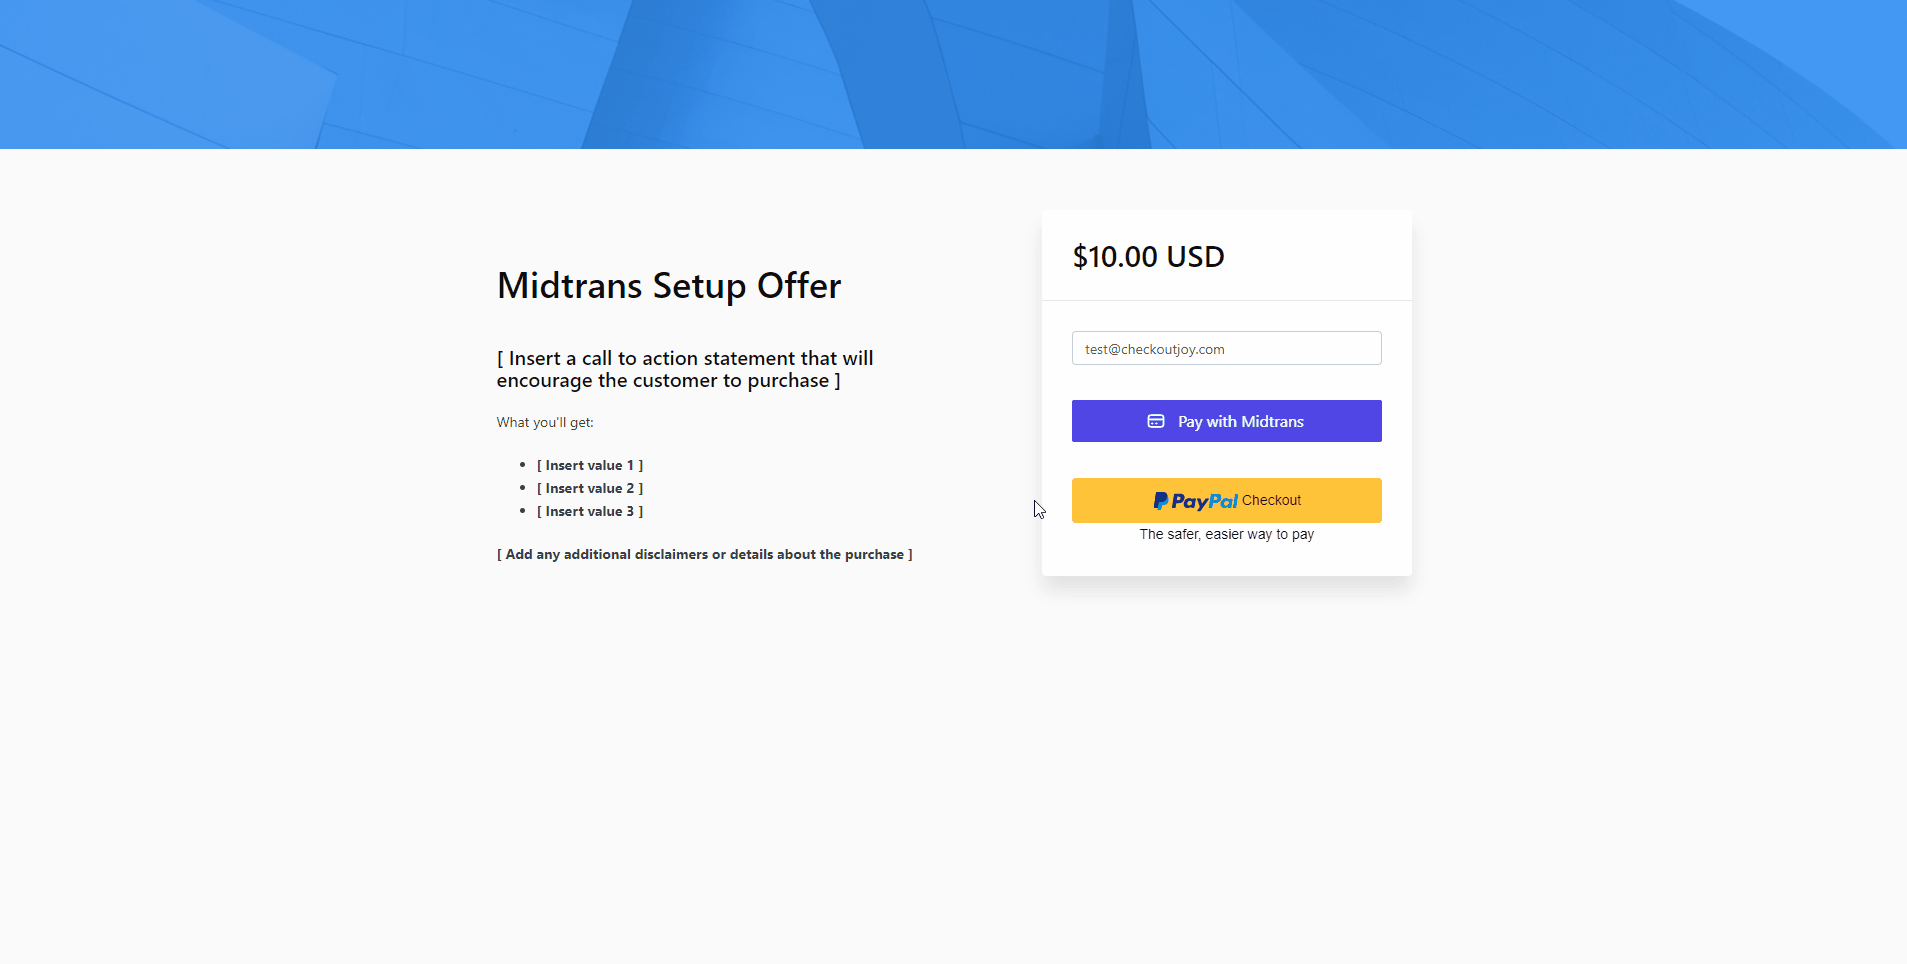Click the "What you'll get:" label
The image size is (1907, 964).
(545, 422)
